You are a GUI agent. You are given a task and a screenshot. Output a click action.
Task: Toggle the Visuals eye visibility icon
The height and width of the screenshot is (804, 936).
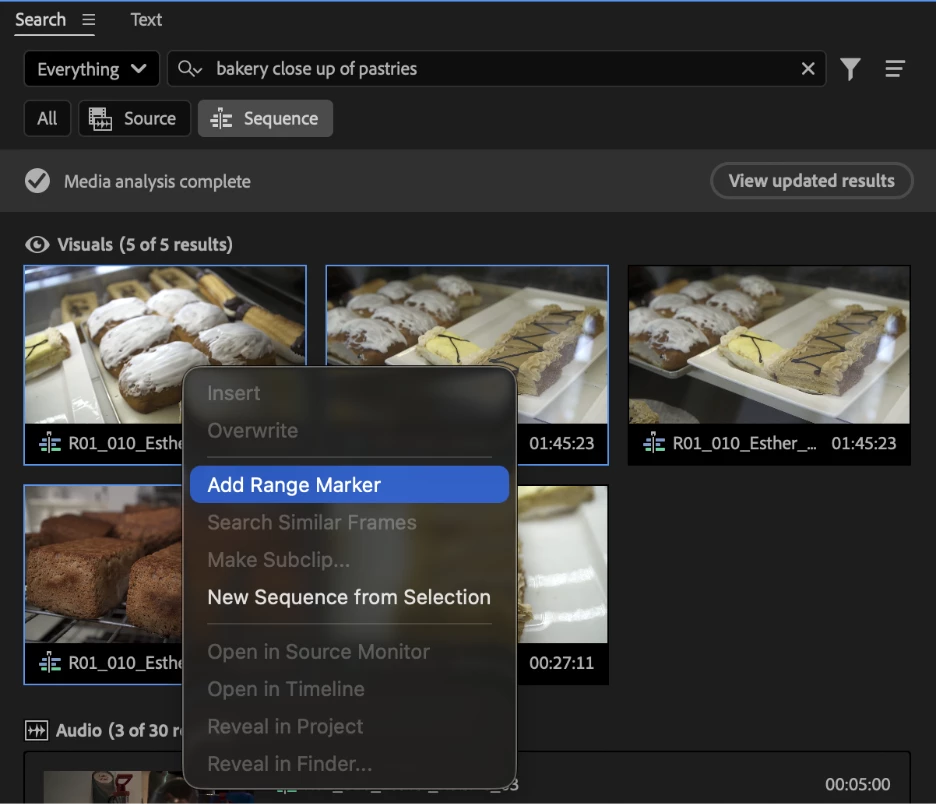click(x=37, y=244)
